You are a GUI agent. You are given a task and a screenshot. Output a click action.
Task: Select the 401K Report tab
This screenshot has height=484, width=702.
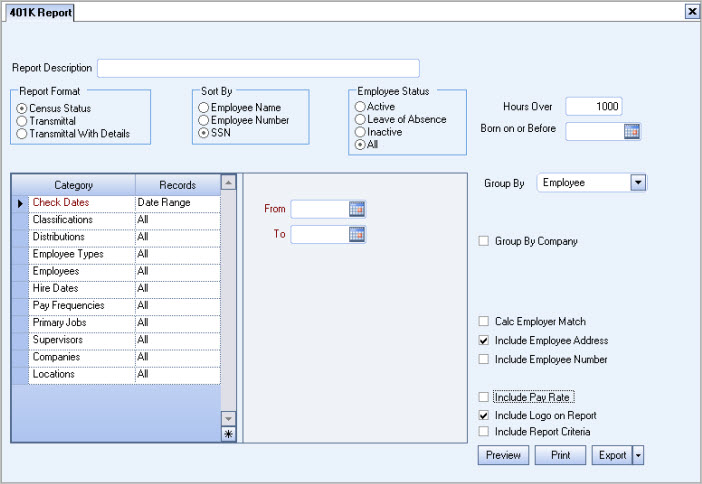point(42,12)
